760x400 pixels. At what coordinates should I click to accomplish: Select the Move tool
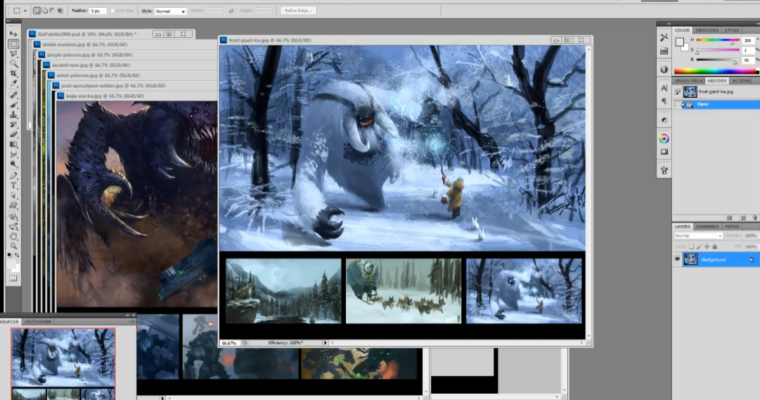14,33
